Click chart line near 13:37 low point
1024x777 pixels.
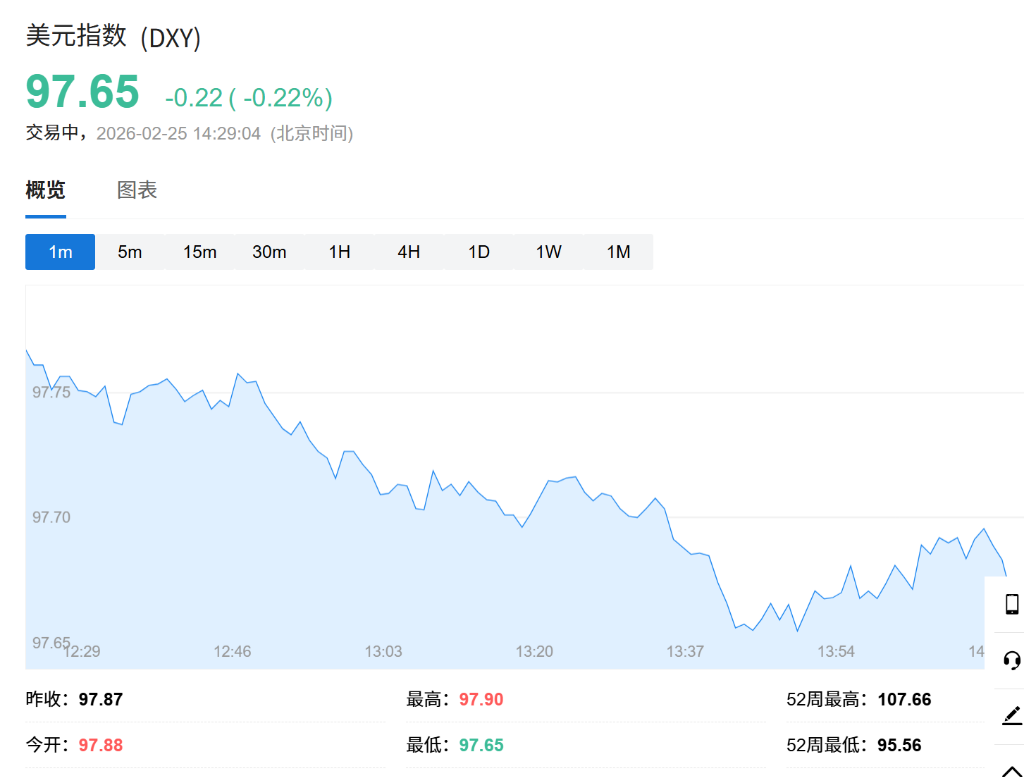click(x=736, y=627)
